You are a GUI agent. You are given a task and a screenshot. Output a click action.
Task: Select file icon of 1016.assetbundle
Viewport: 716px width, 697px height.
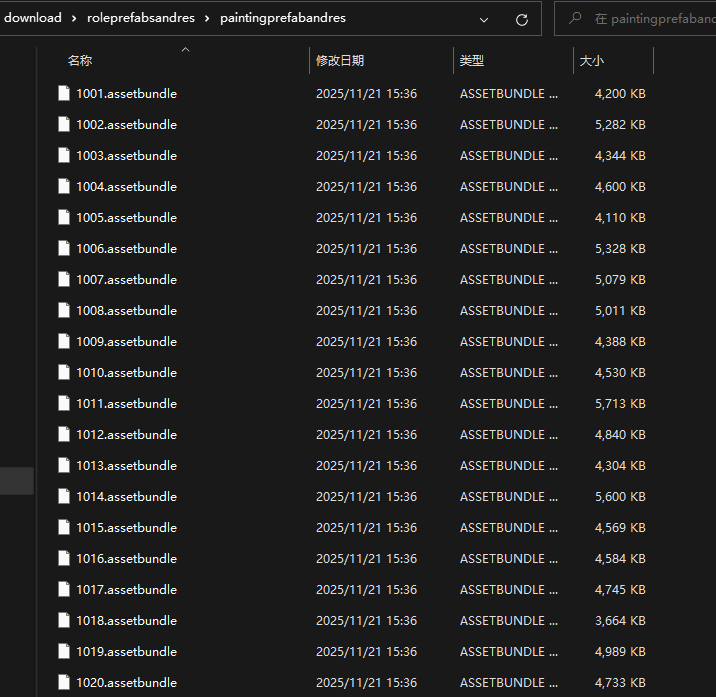tap(64, 559)
